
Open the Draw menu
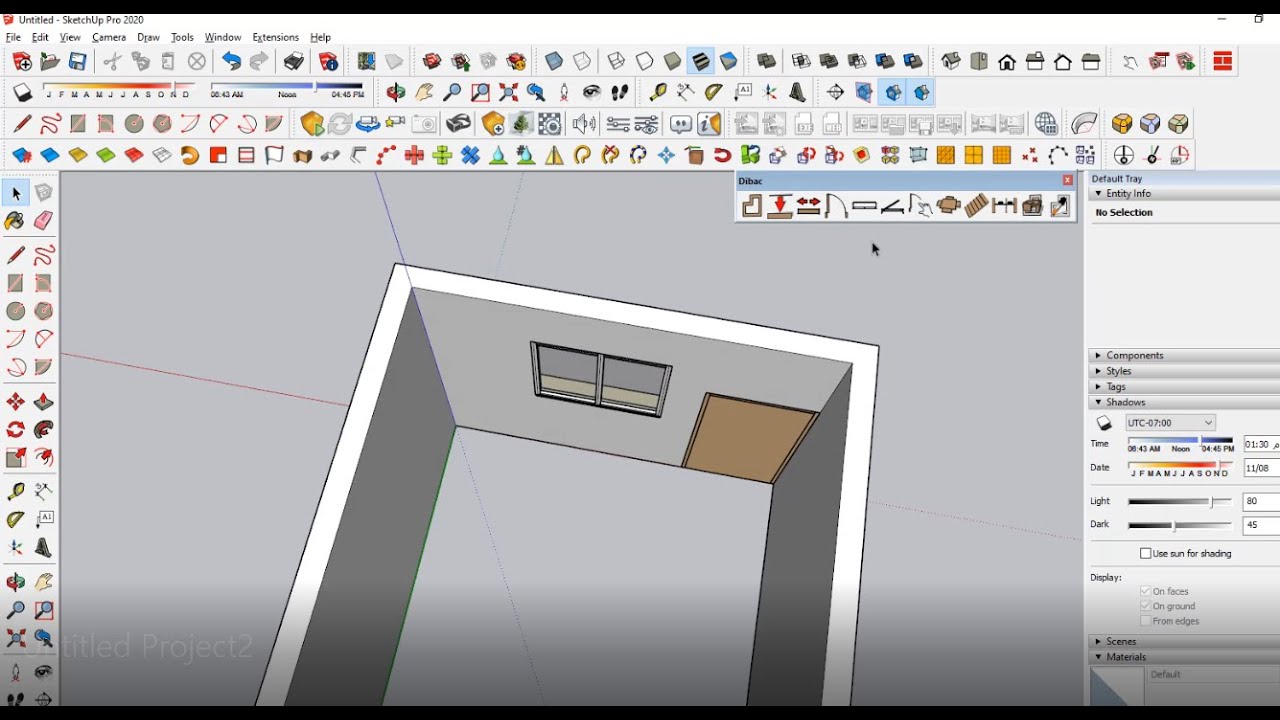[x=148, y=37]
